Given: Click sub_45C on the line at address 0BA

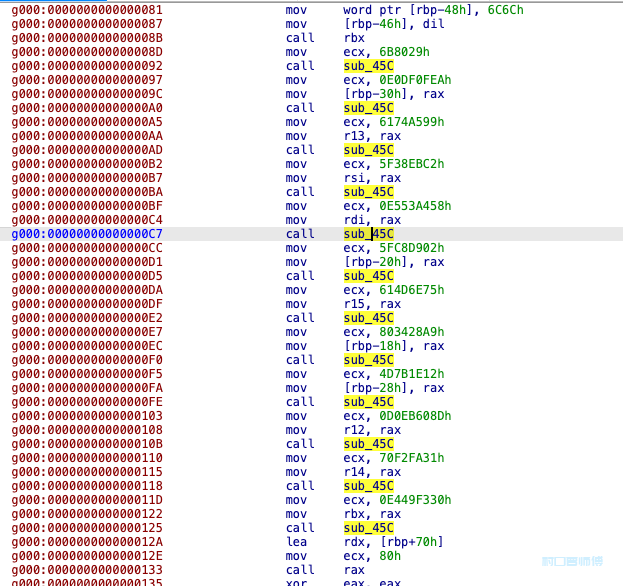Looking at the screenshot, I should tap(369, 192).
